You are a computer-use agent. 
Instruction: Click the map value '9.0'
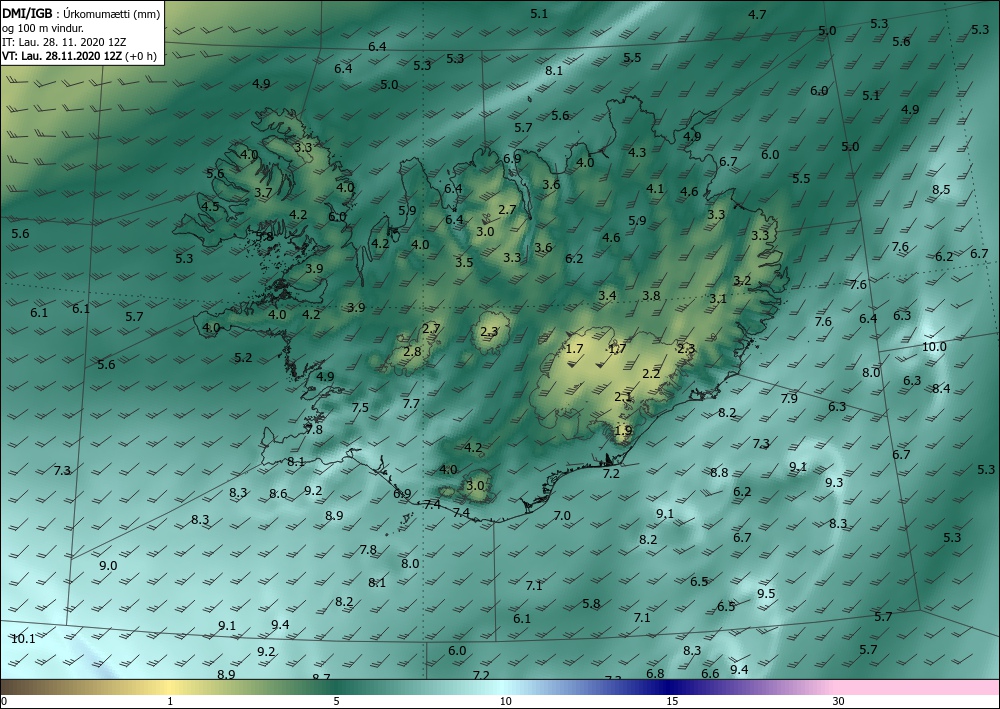(108, 566)
